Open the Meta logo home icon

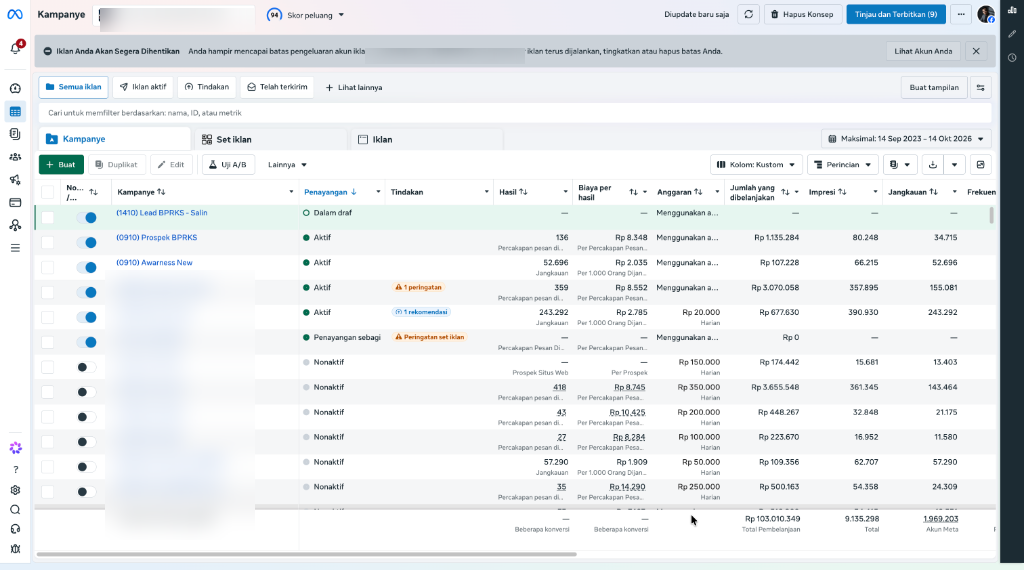(14, 14)
